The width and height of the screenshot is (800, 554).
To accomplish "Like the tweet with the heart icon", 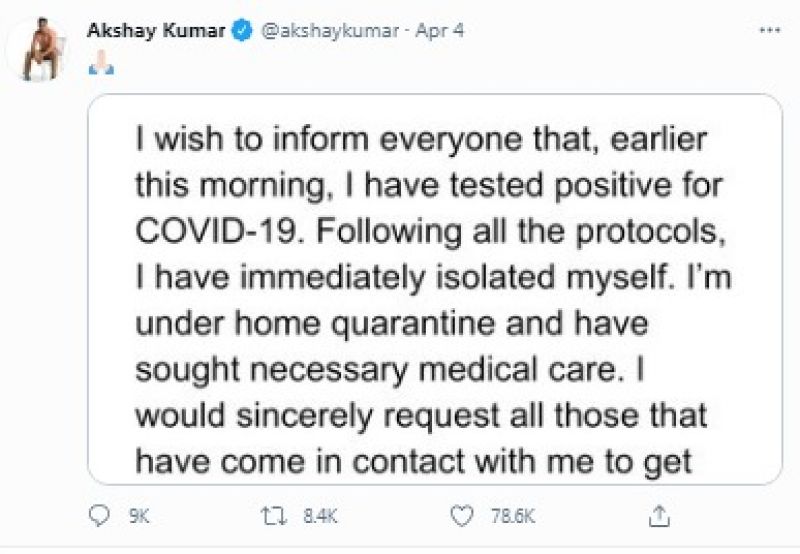I will [461, 517].
